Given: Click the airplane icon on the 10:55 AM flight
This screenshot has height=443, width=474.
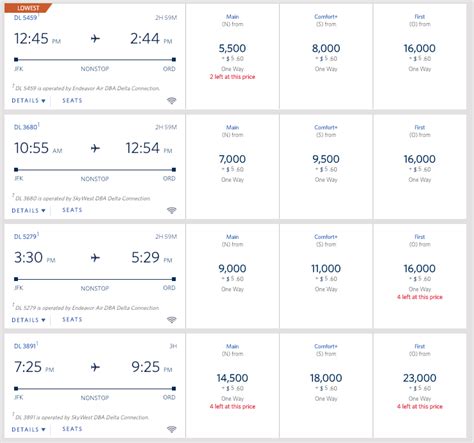Looking at the screenshot, I should point(95,148).
